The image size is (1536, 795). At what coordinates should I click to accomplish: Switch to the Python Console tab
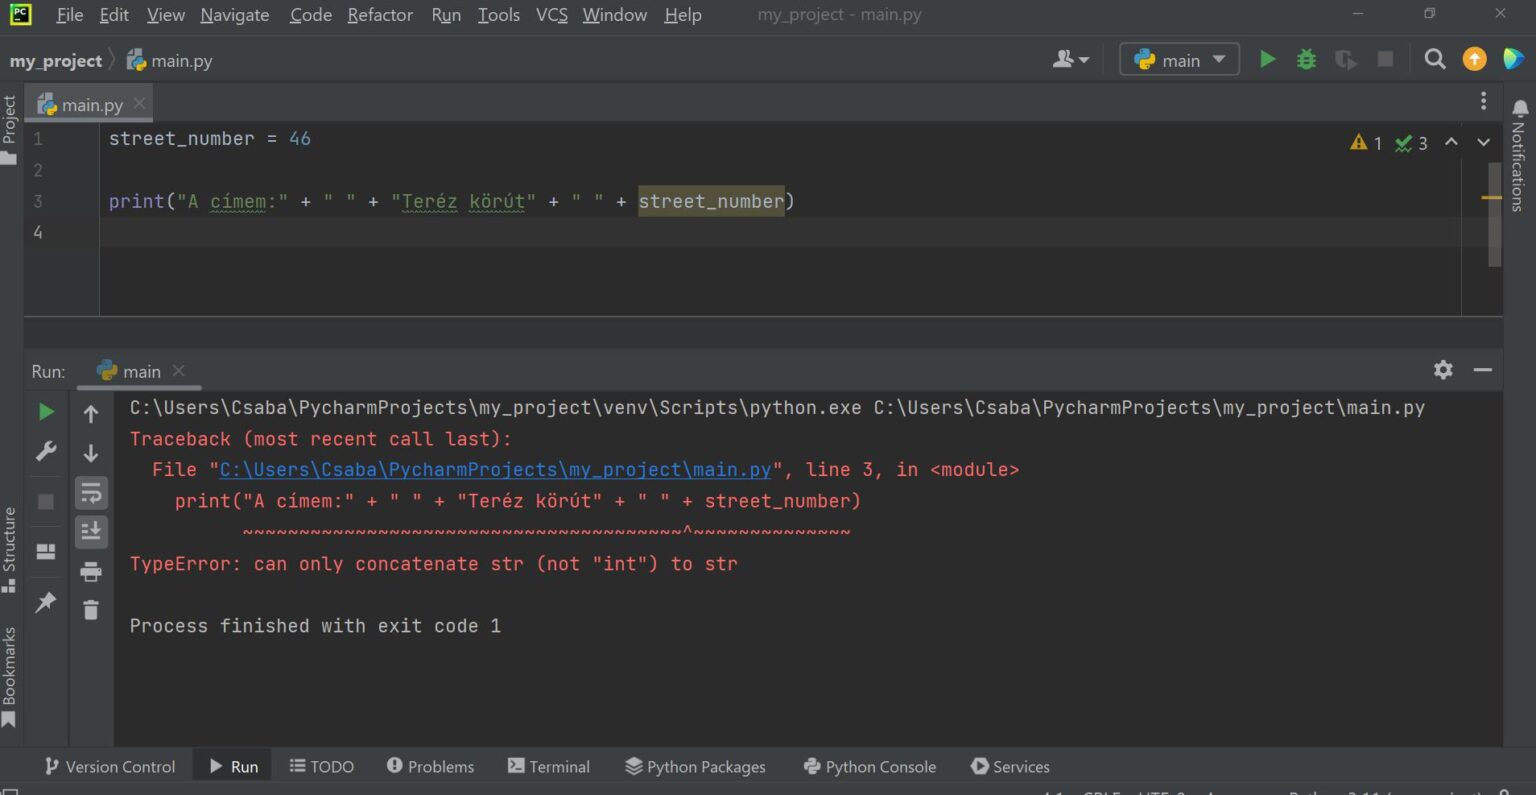(x=869, y=766)
